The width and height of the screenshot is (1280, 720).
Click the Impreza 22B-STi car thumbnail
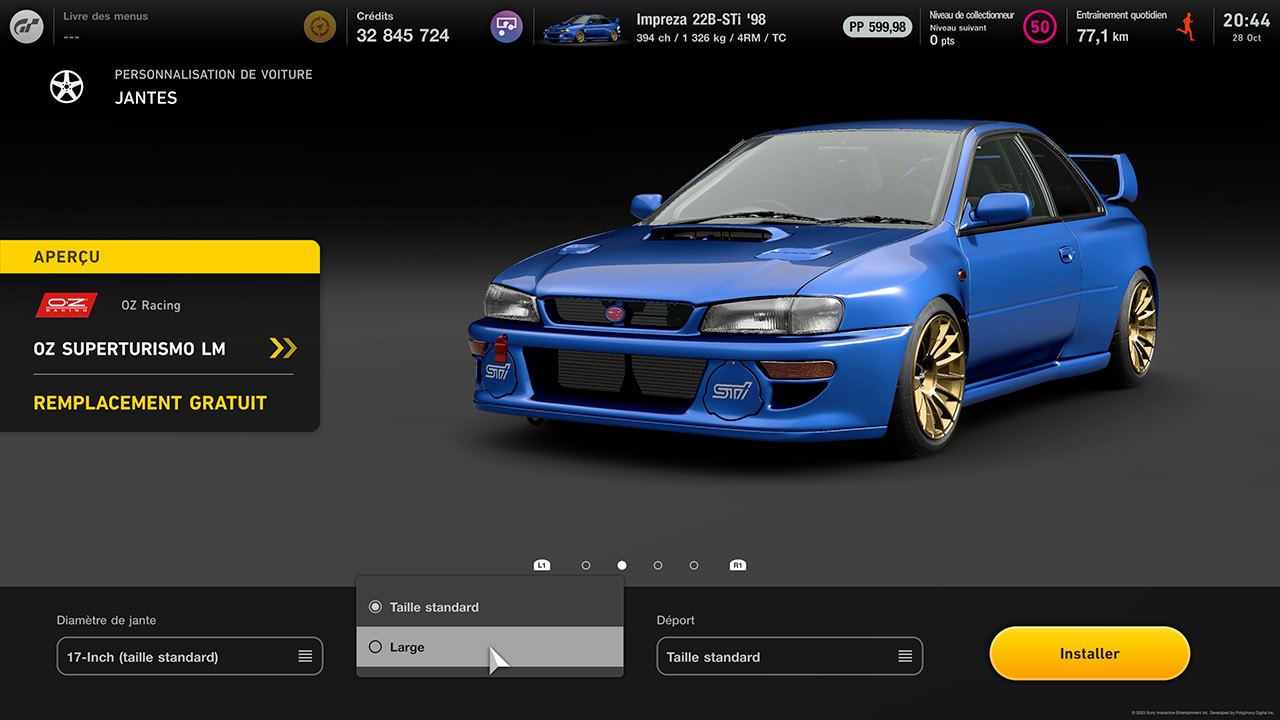(x=581, y=28)
